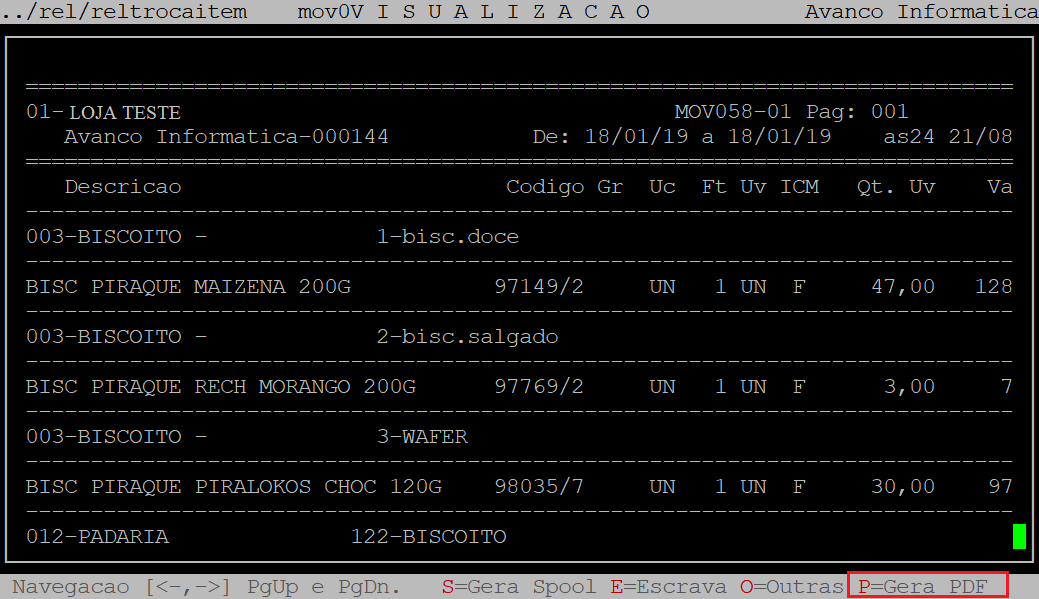Image resolution: width=1039 pixels, height=599 pixels.
Task: Click the P=Gera PDF option
Action: (x=927, y=586)
